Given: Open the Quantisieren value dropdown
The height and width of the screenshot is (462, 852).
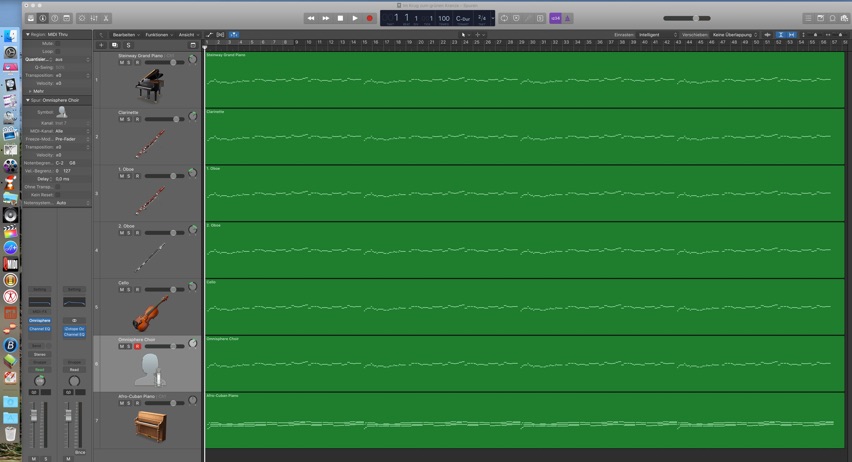Looking at the screenshot, I should (71, 59).
